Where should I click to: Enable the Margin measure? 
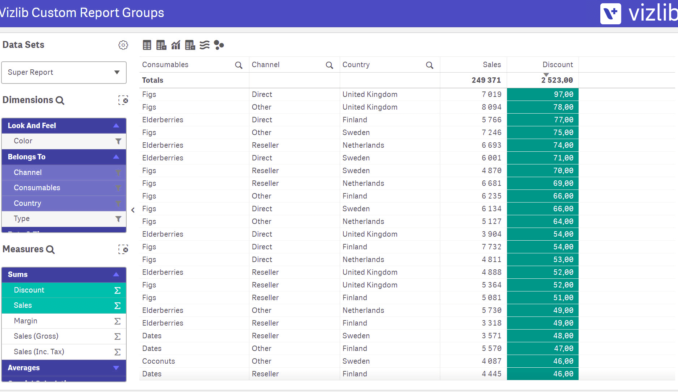click(x=64, y=321)
